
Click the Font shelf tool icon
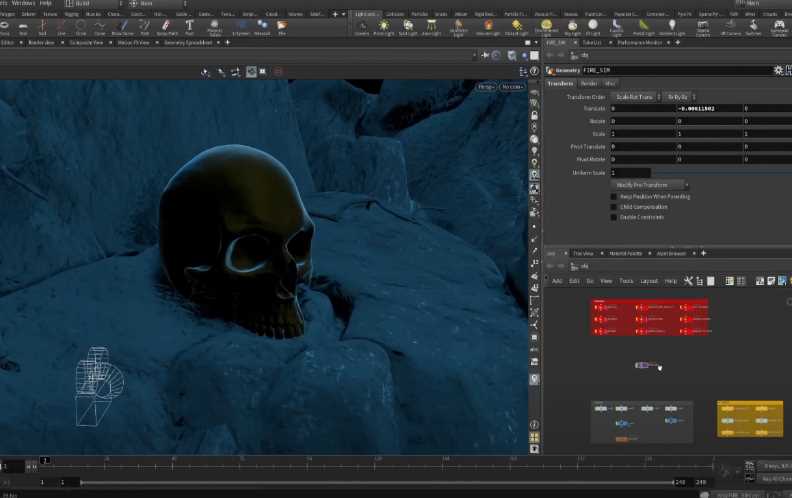coord(190,26)
